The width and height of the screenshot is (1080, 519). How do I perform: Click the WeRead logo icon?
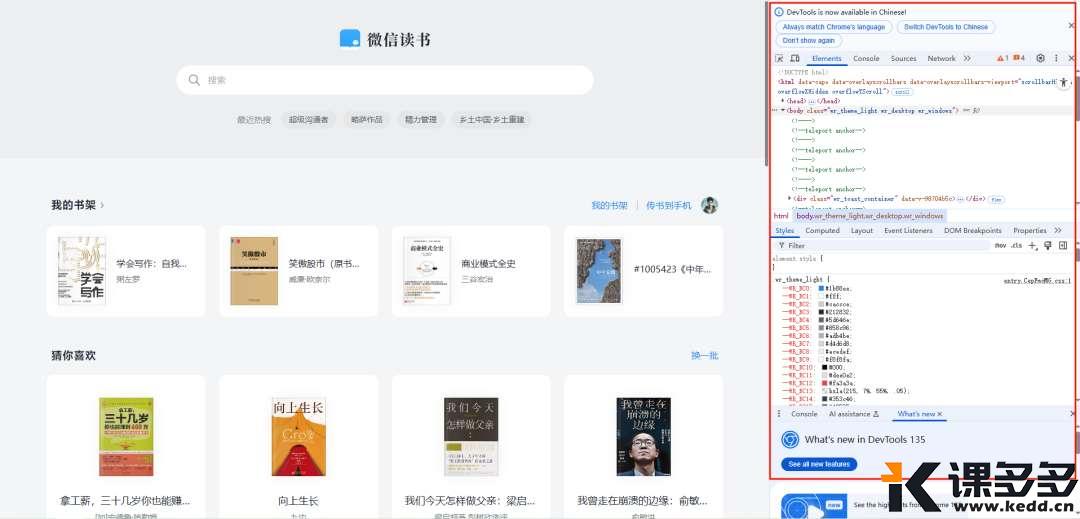click(x=350, y=39)
